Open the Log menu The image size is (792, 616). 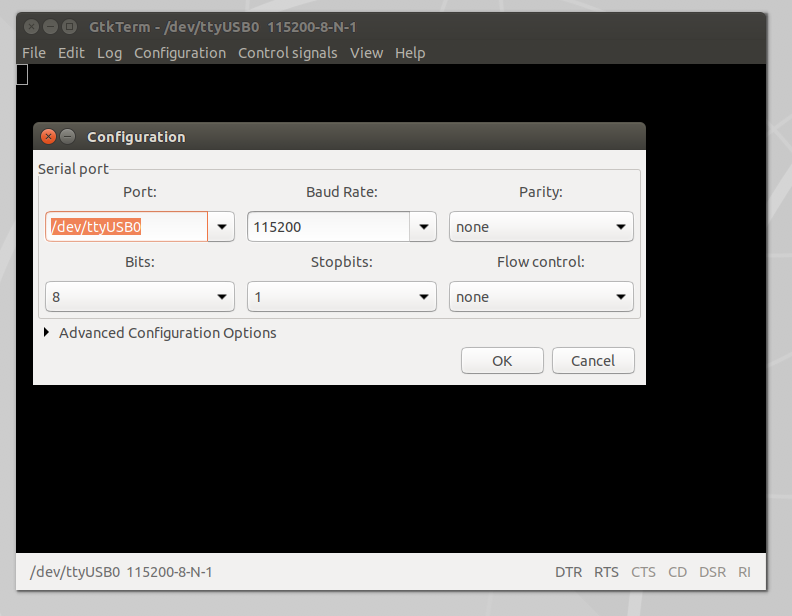pos(109,53)
